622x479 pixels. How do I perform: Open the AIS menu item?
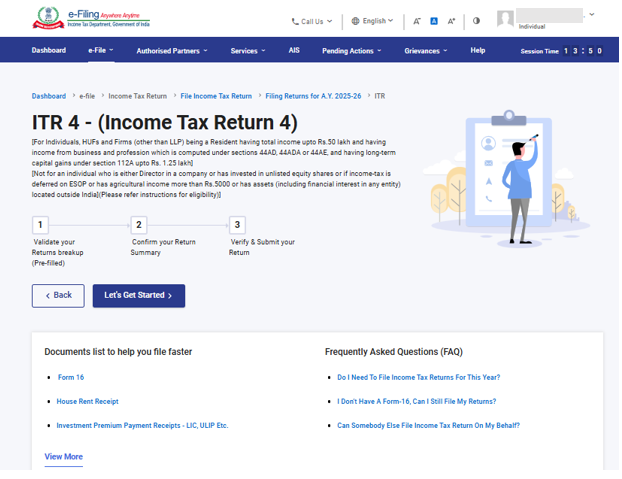tap(294, 50)
